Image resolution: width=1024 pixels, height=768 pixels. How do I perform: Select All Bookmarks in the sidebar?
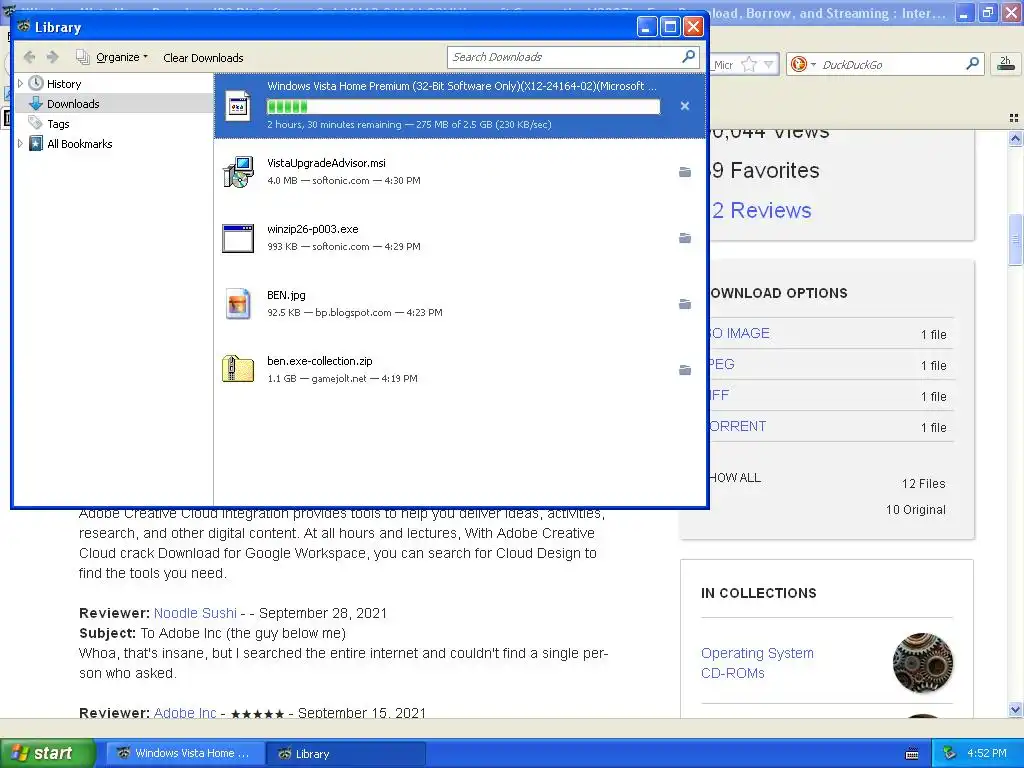click(80, 144)
